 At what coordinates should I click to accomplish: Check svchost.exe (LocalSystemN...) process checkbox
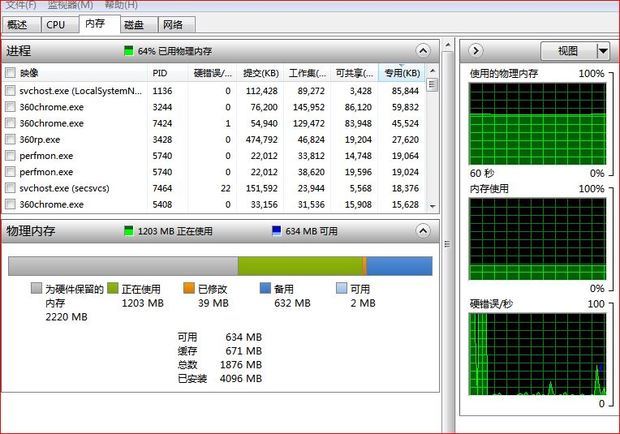[10, 91]
